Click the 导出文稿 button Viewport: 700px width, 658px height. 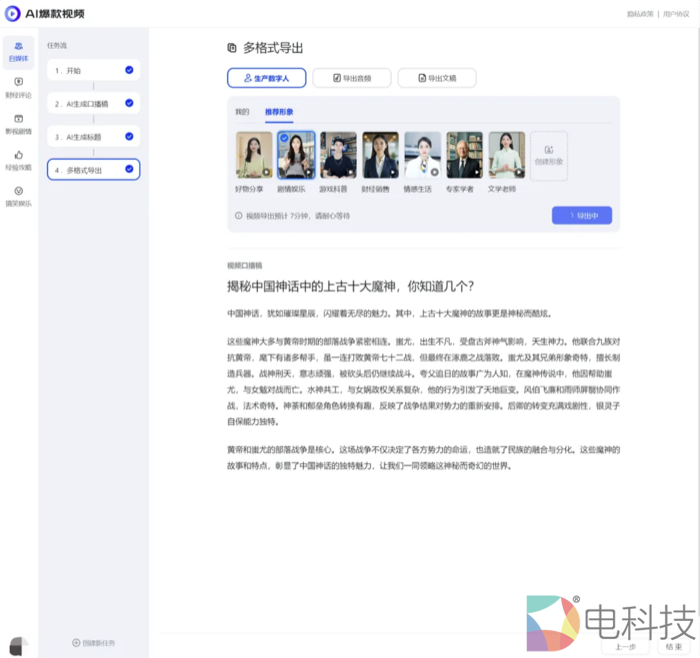pos(436,77)
